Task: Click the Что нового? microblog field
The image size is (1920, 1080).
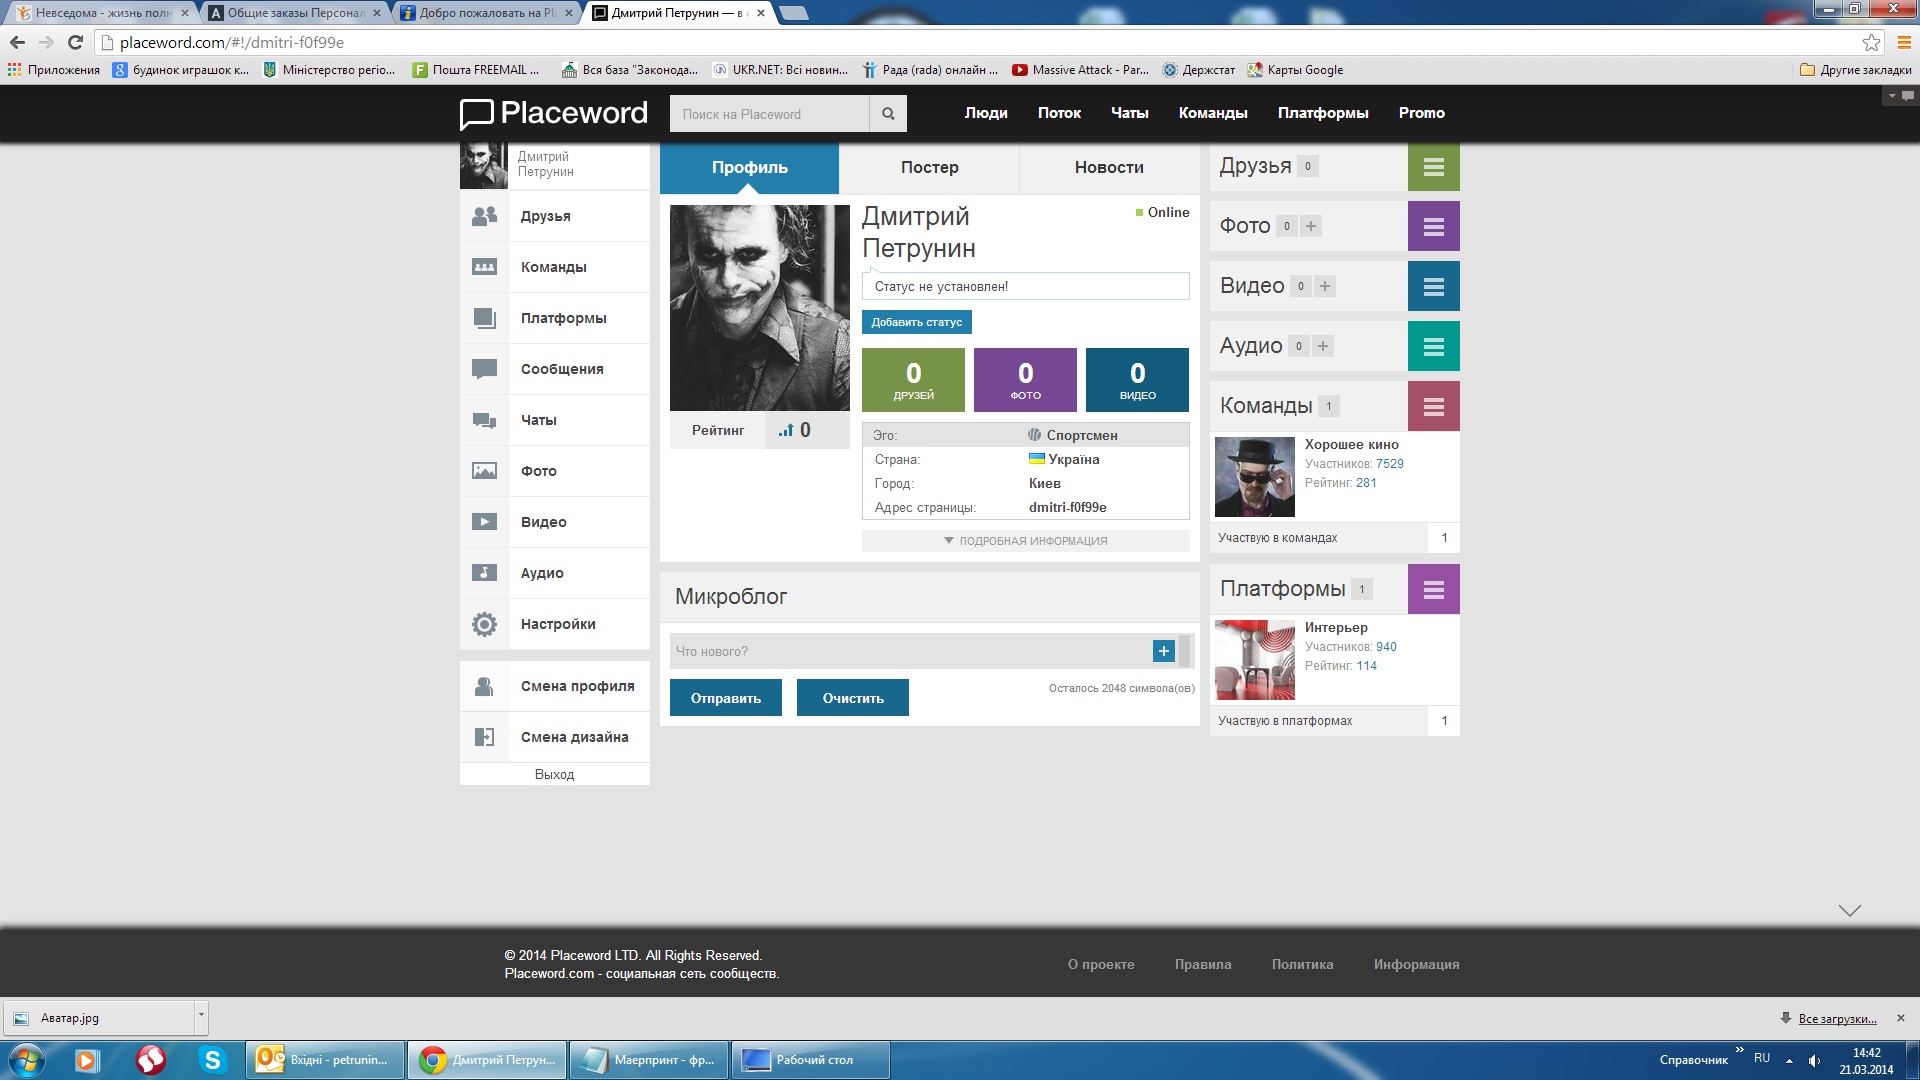Action: point(910,651)
